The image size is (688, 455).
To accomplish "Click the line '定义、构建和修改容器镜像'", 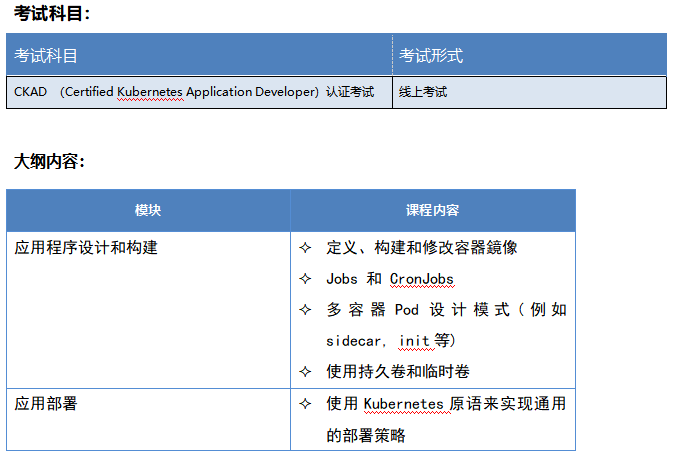I will click(422, 247).
